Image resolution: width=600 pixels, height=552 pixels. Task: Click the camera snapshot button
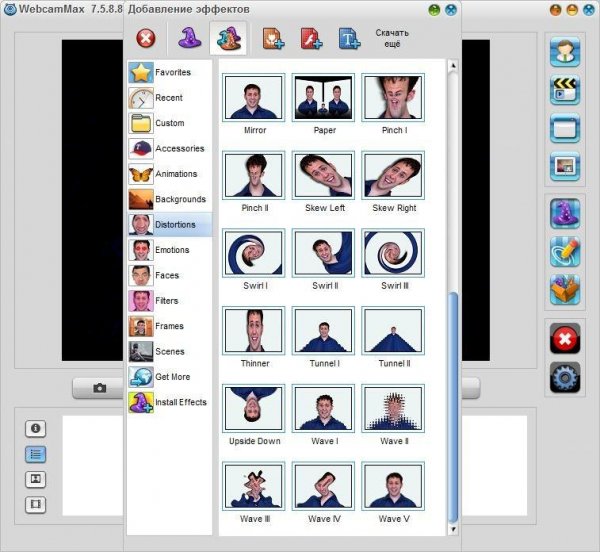[99, 388]
